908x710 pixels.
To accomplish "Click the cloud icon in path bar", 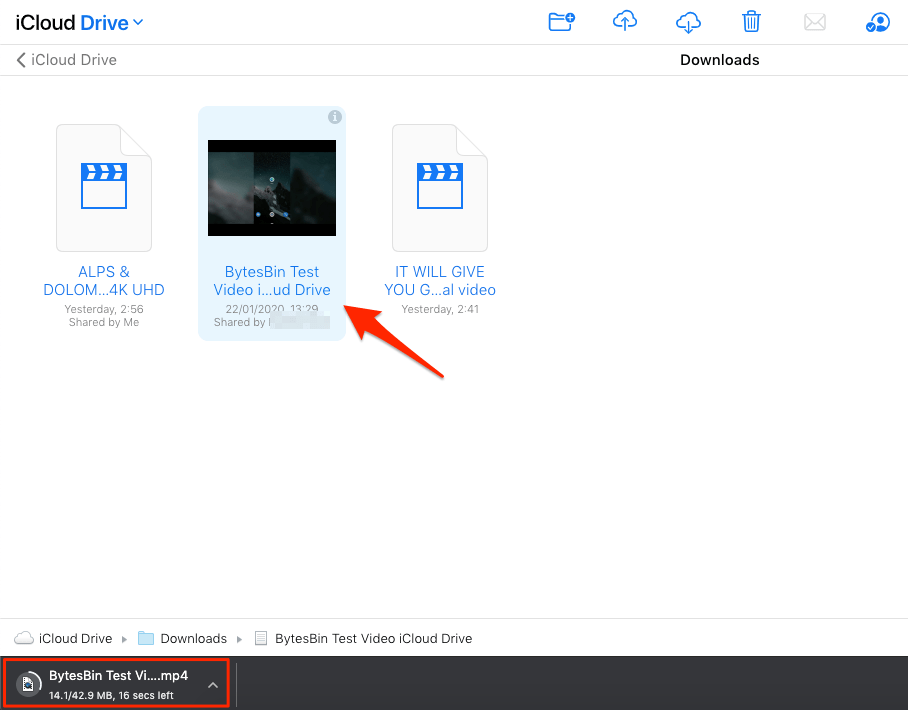I will coord(24,638).
